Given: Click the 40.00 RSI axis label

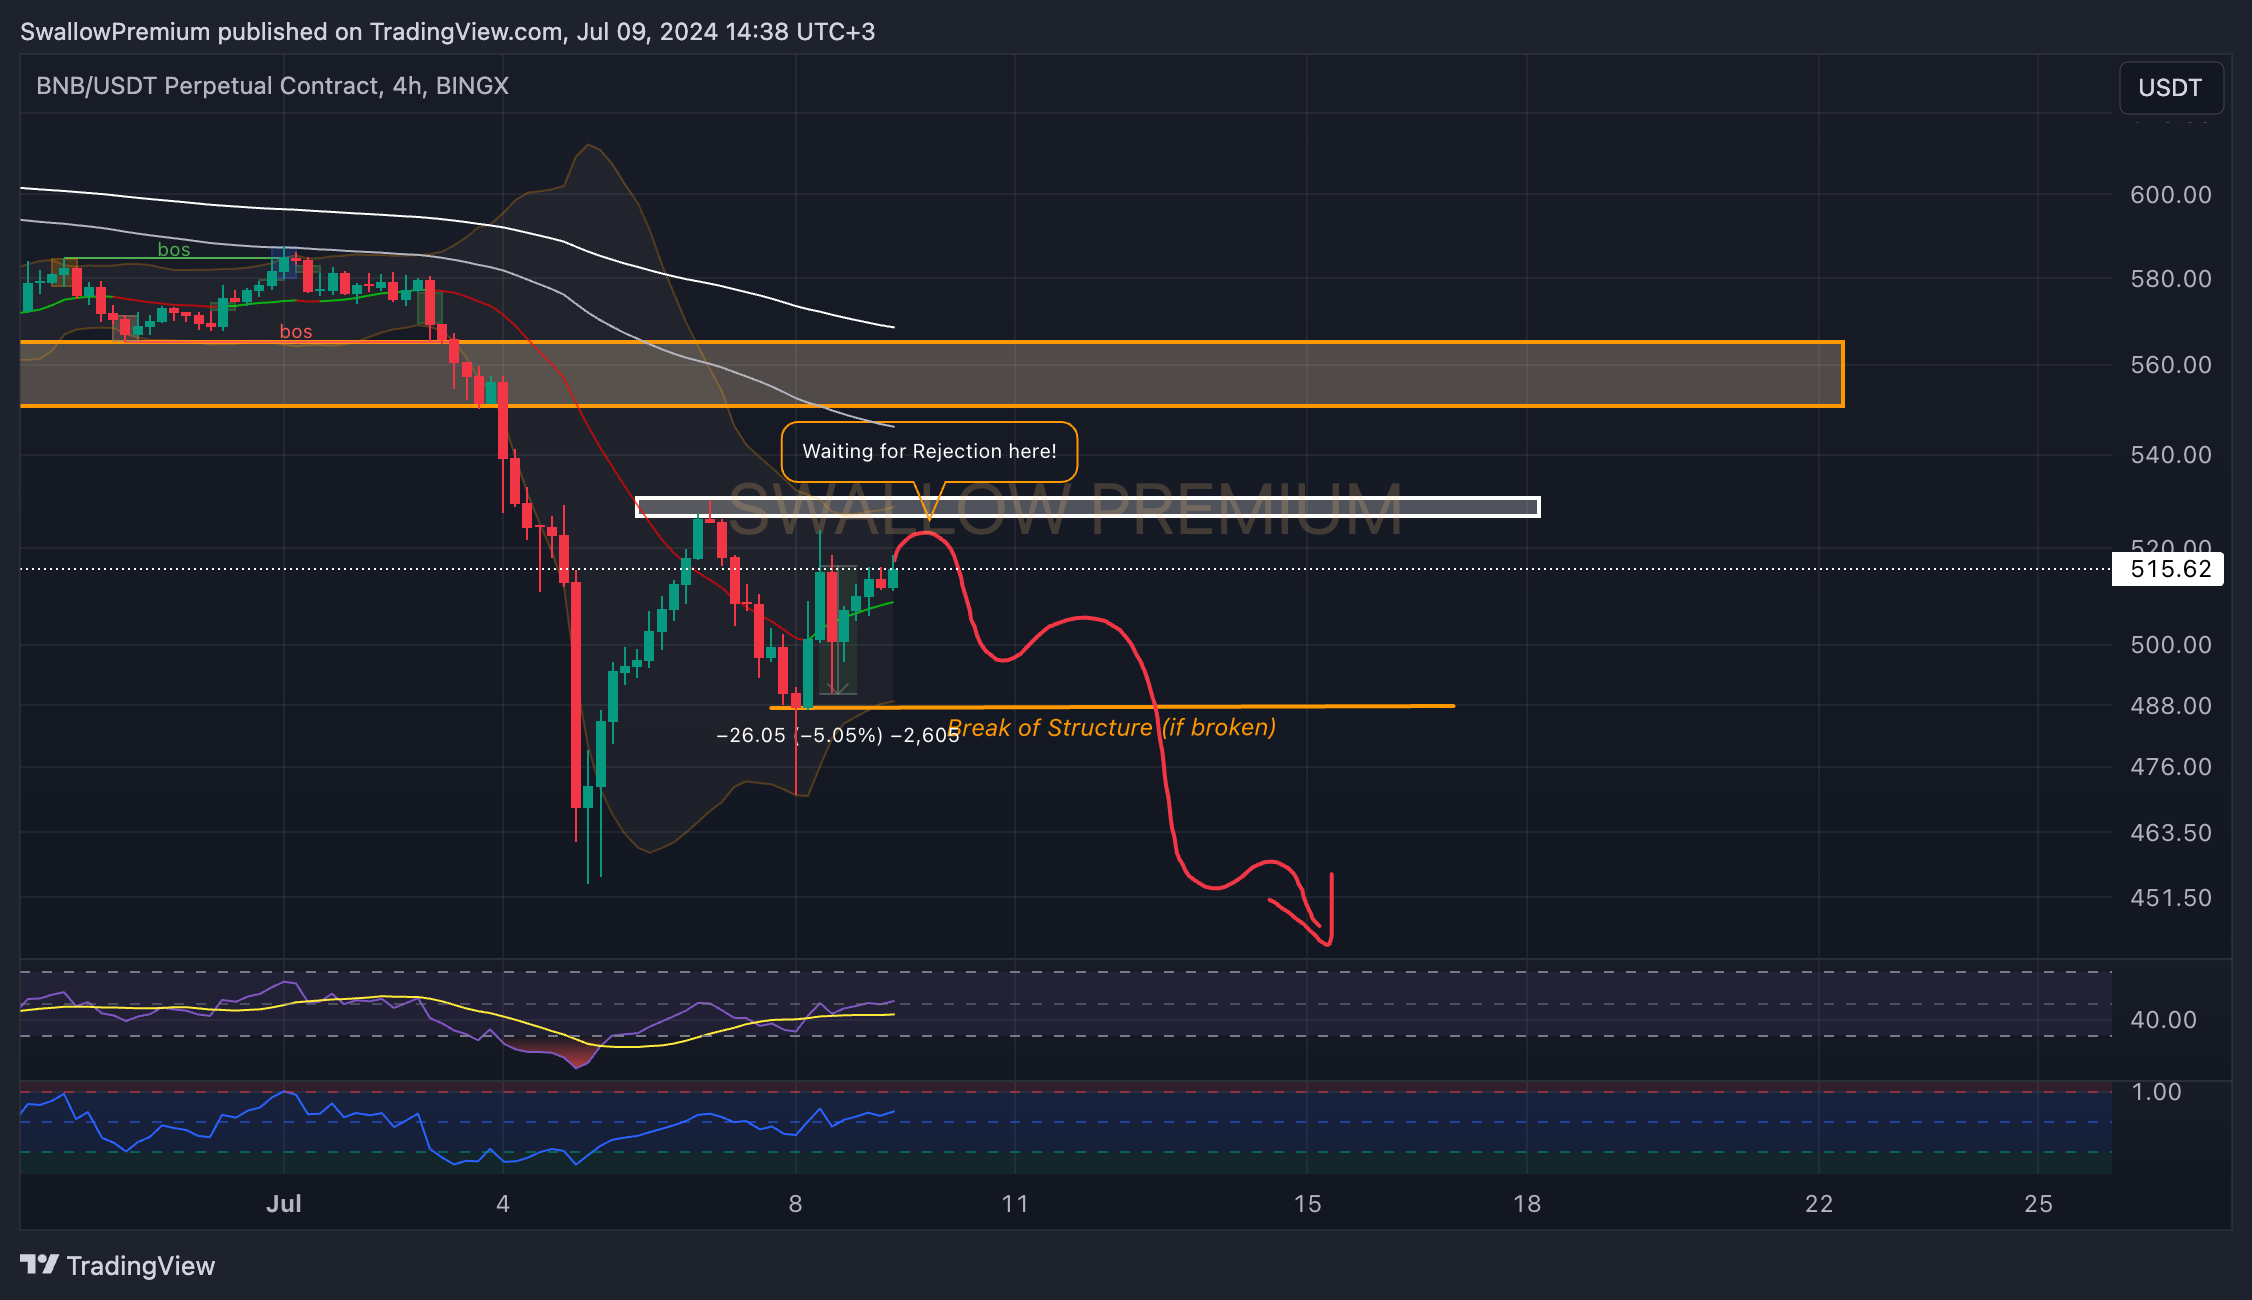Looking at the screenshot, I should tap(2163, 1020).
